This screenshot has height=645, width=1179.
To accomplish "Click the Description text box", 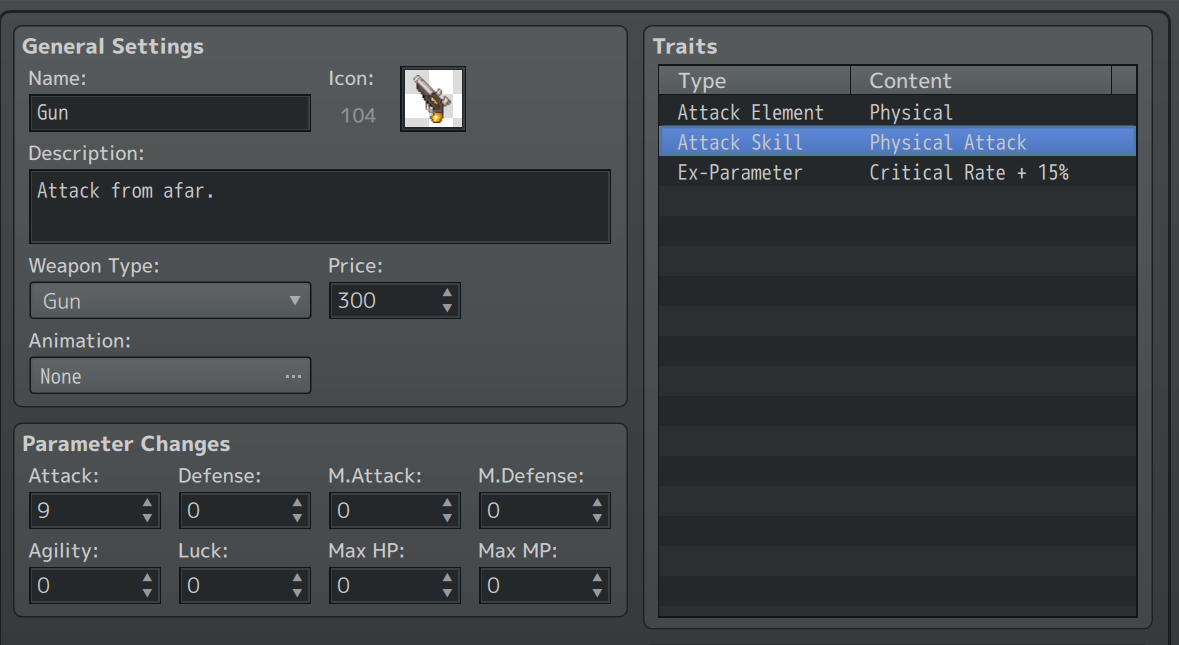I will (320, 206).
